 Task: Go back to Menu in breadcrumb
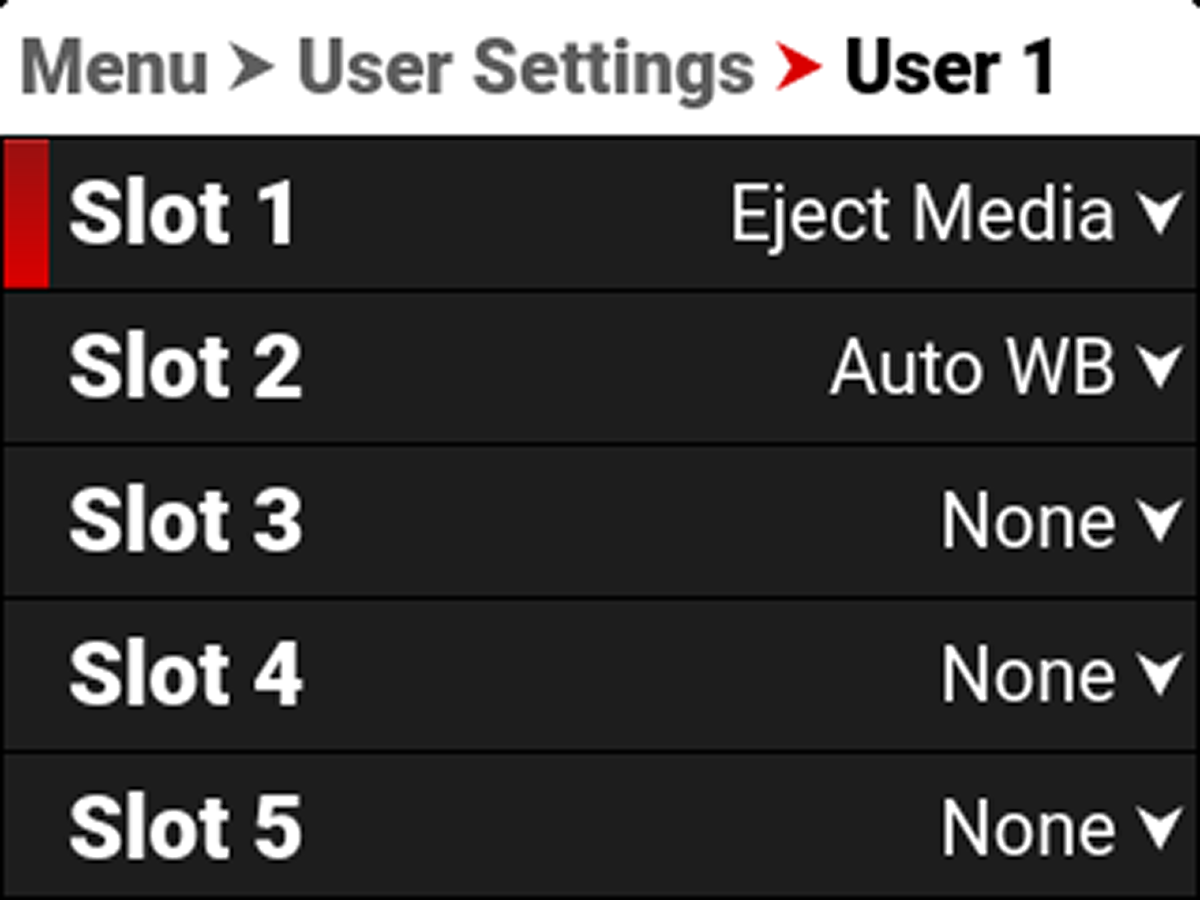click(114, 68)
